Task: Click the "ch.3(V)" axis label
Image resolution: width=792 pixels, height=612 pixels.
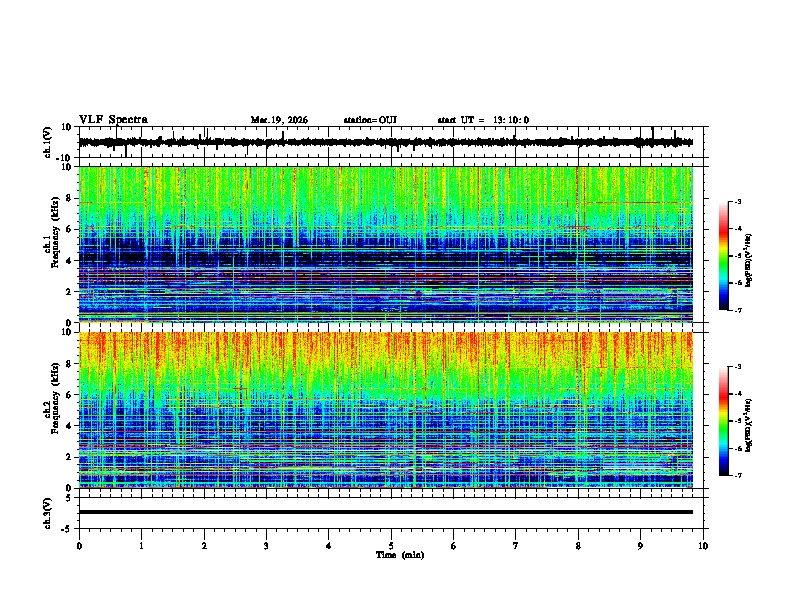Action: (x=48, y=513)
